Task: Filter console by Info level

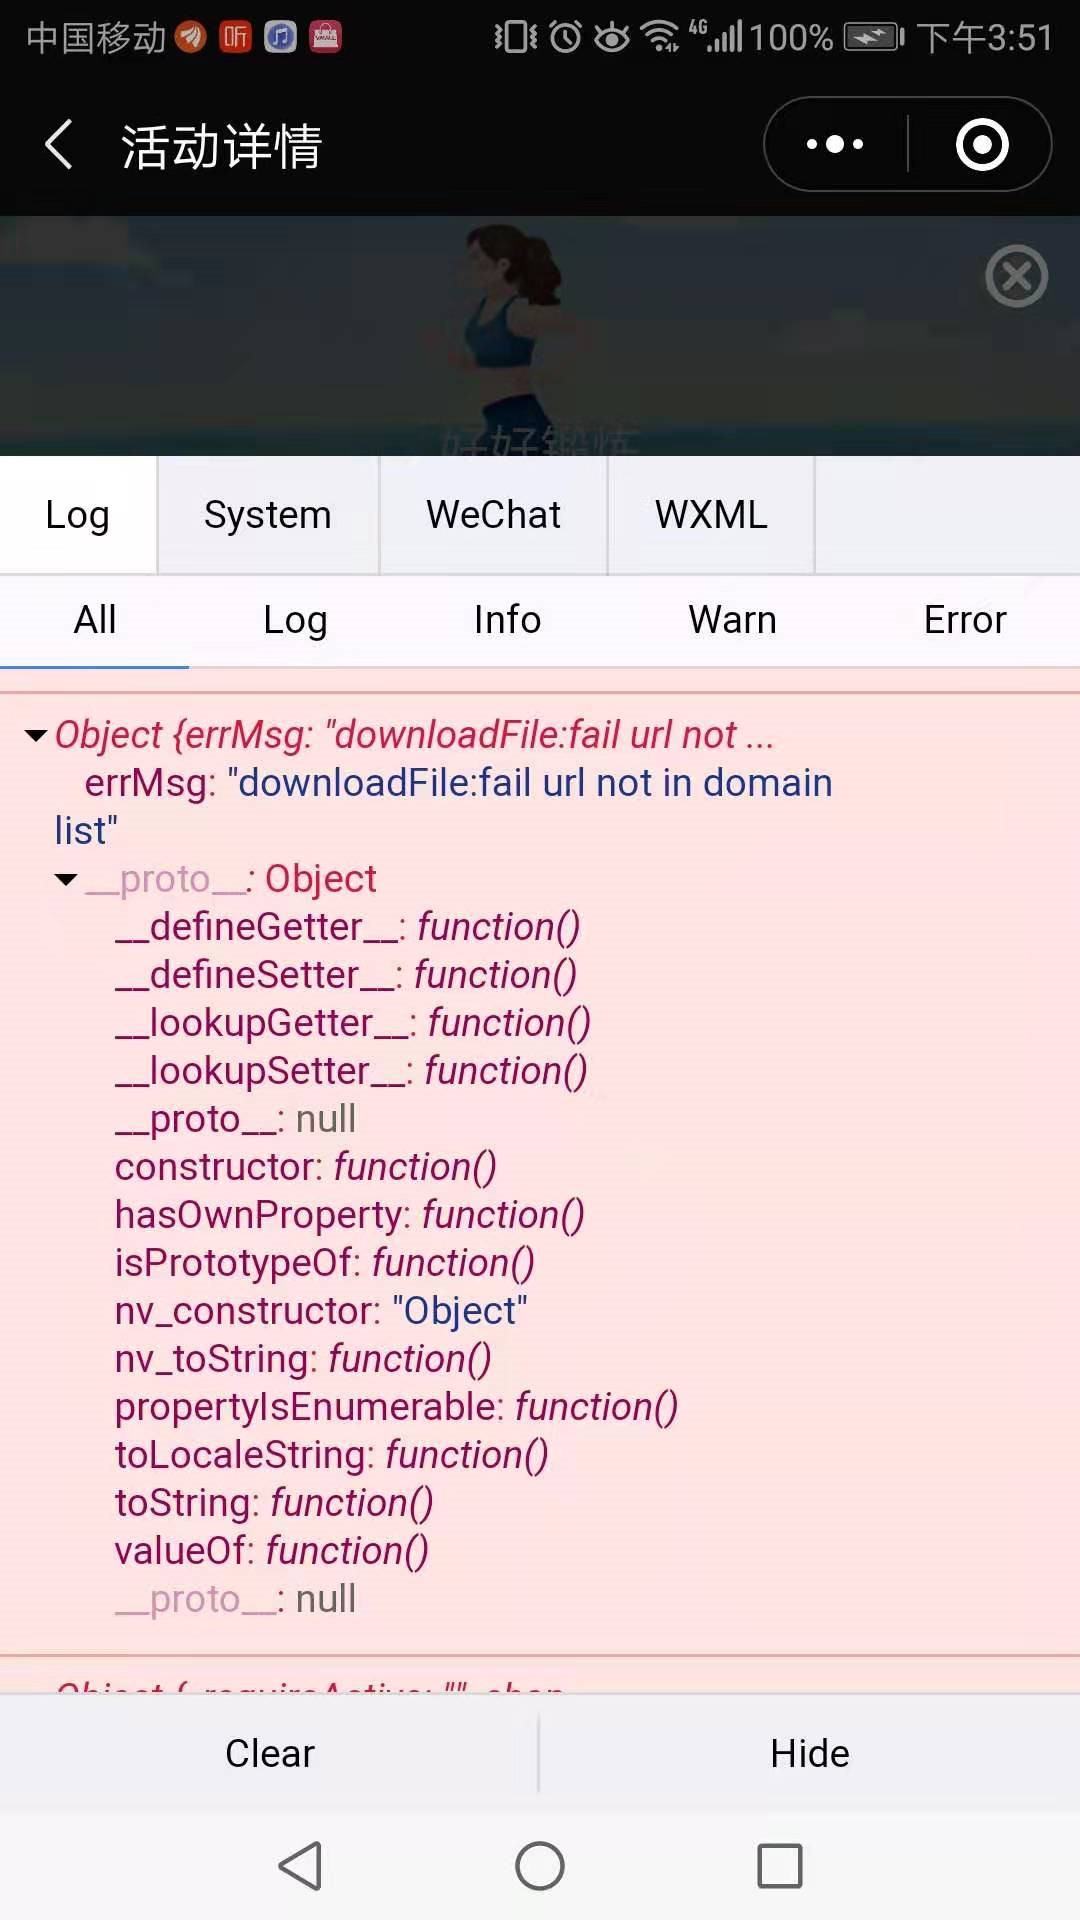Action: [507, 620]
